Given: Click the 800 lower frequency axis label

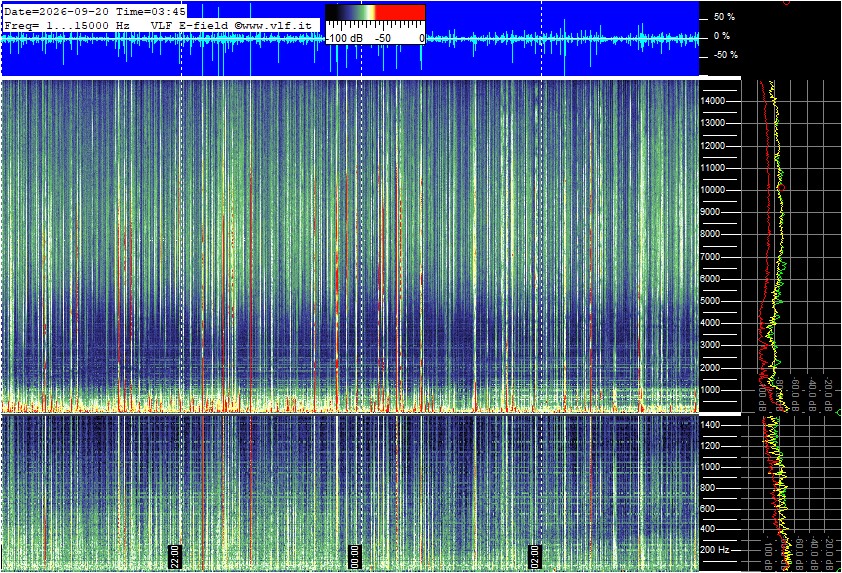Looking at the screenshot, I should (707, 488).
